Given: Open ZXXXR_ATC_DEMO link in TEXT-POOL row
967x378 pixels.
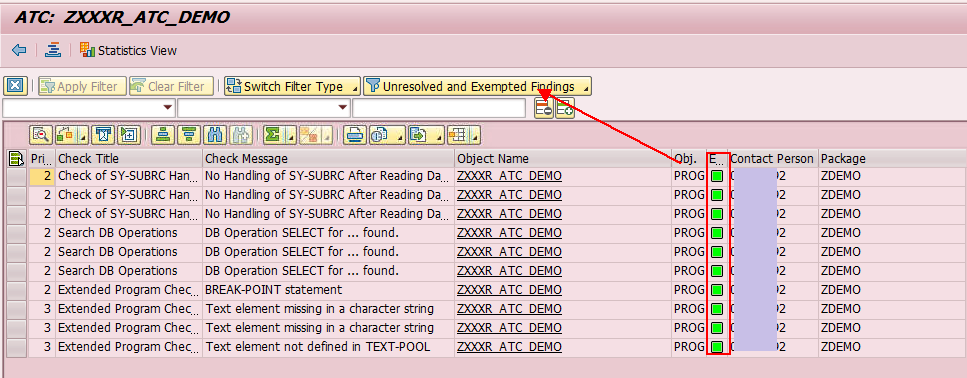Looking at the screenshot, I should point(509,347).
